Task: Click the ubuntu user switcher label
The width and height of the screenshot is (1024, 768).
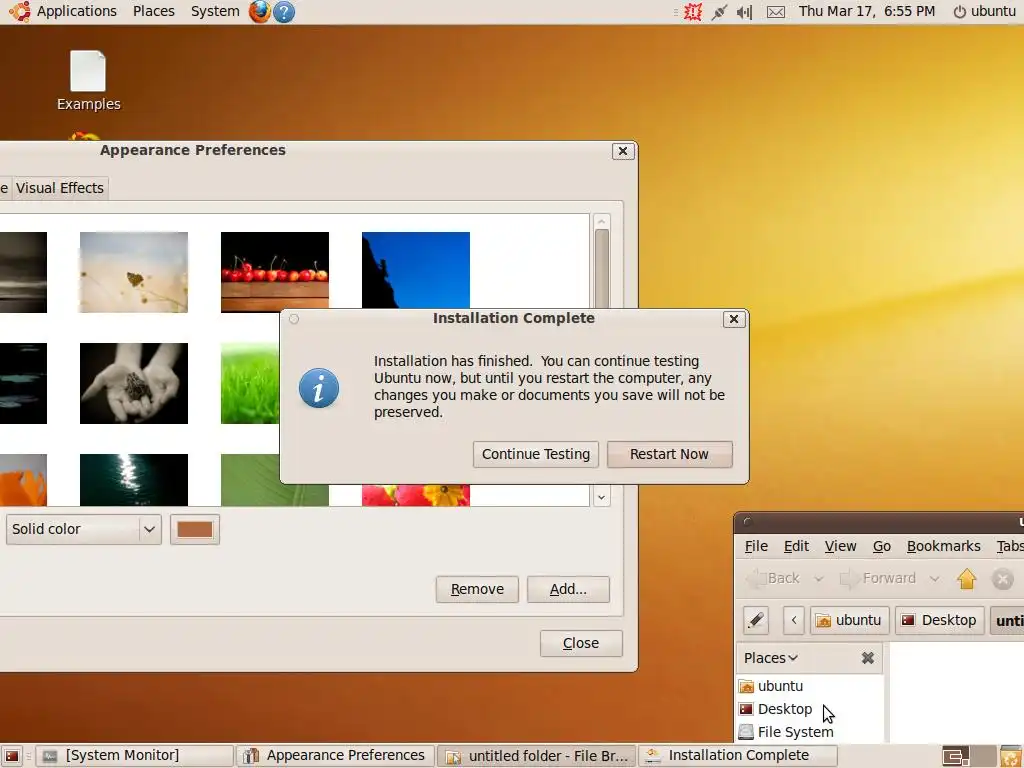Action: pyautogui.click(x=993, y=11)
